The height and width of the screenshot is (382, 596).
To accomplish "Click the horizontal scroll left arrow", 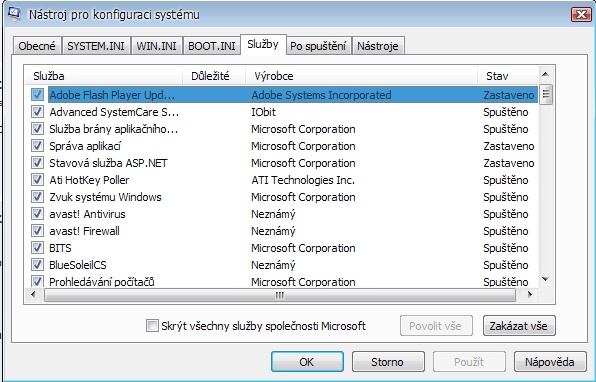I will click(33, 295).
